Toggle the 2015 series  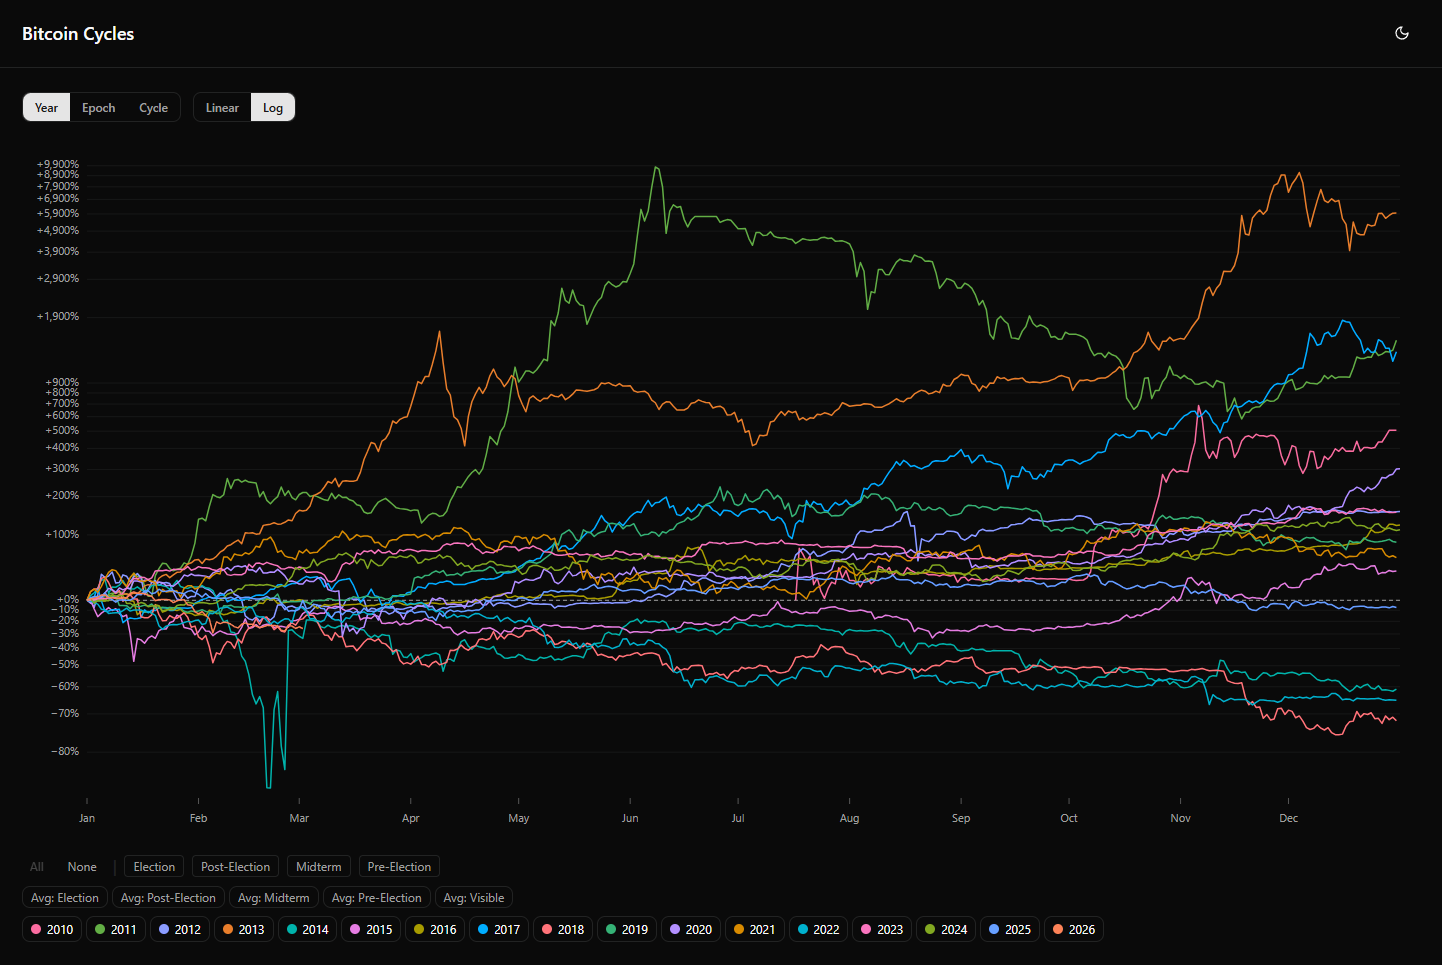point(371,929)
